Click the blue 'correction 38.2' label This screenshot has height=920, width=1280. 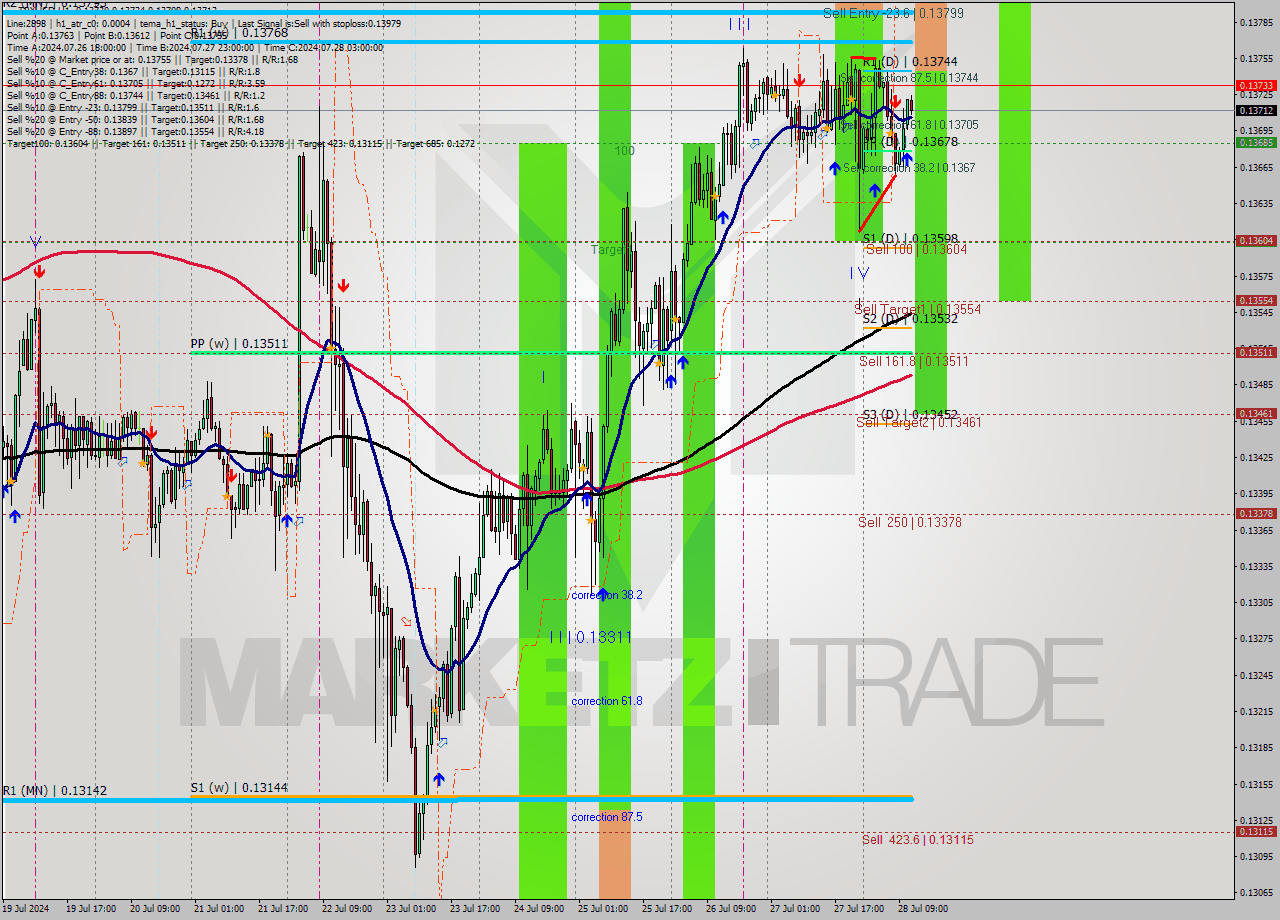[606, 595]
